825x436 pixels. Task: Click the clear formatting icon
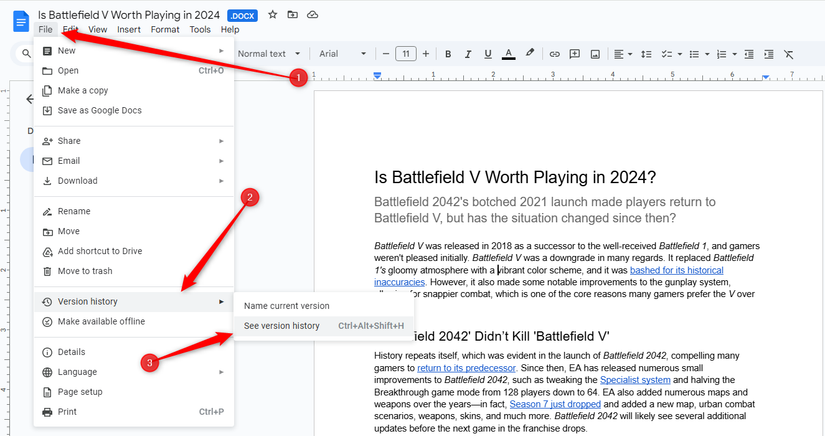point(788,54)
